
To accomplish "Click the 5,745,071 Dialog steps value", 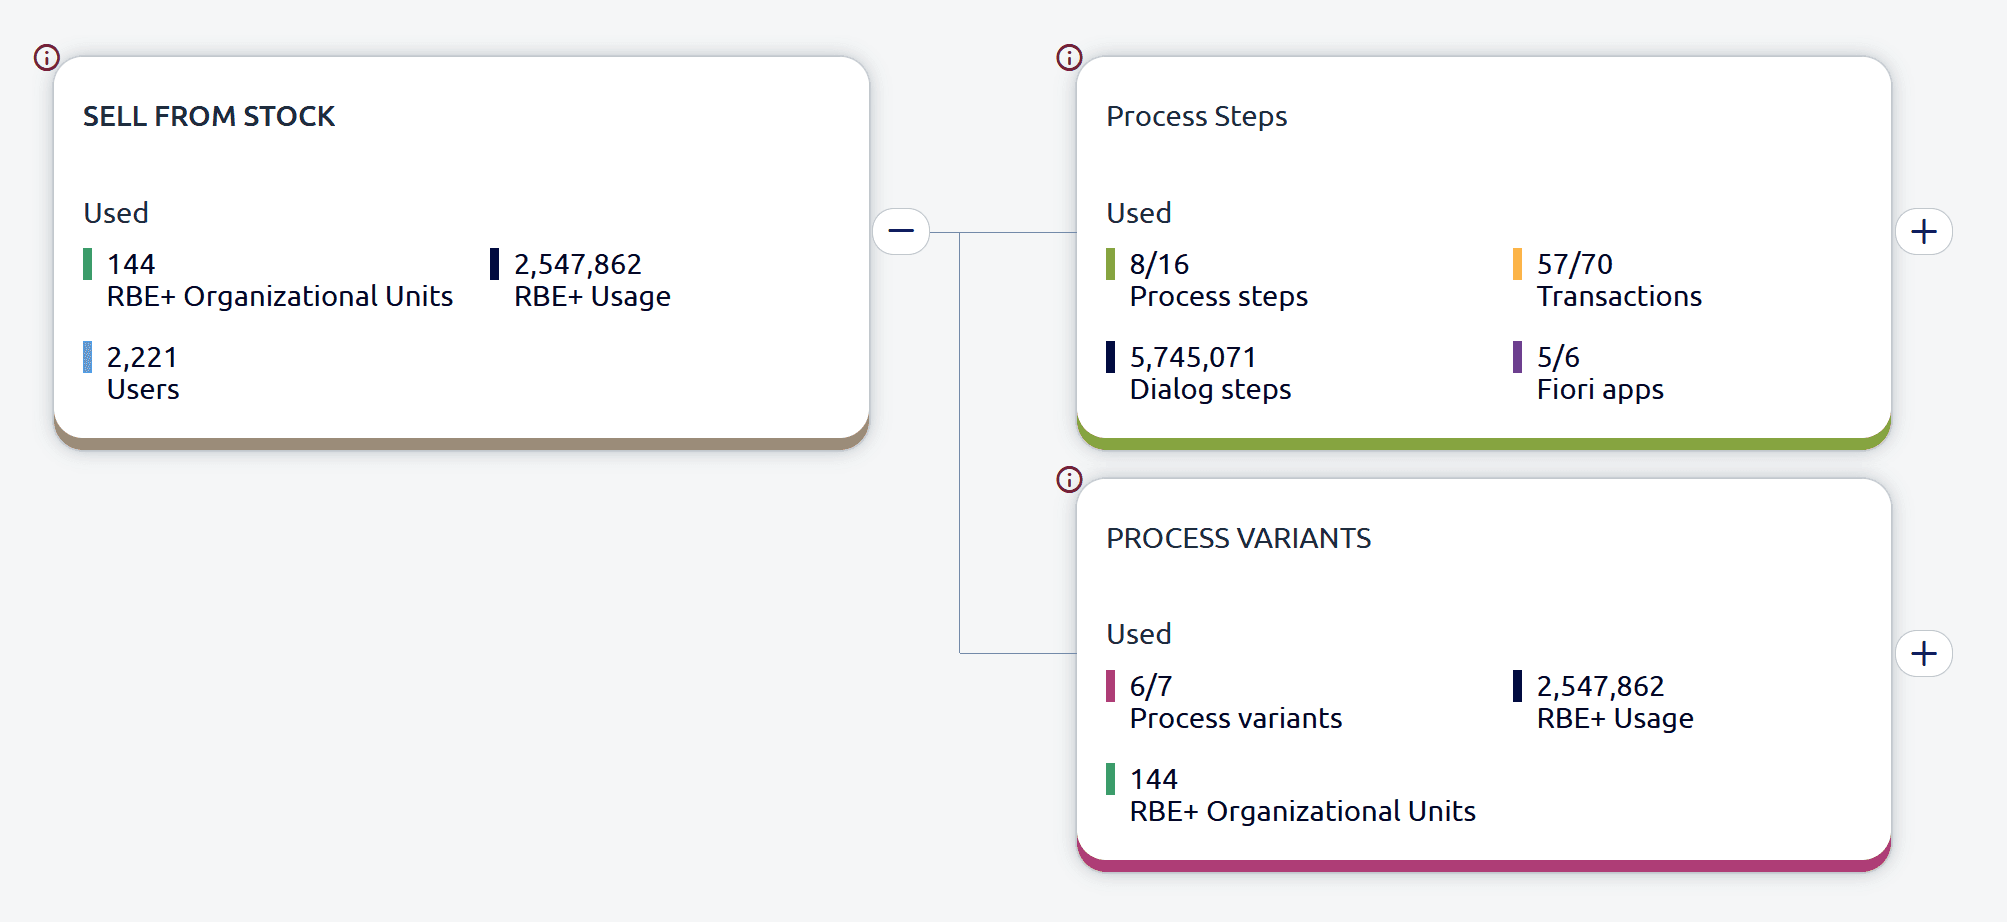I will (x=1193, y=357).
